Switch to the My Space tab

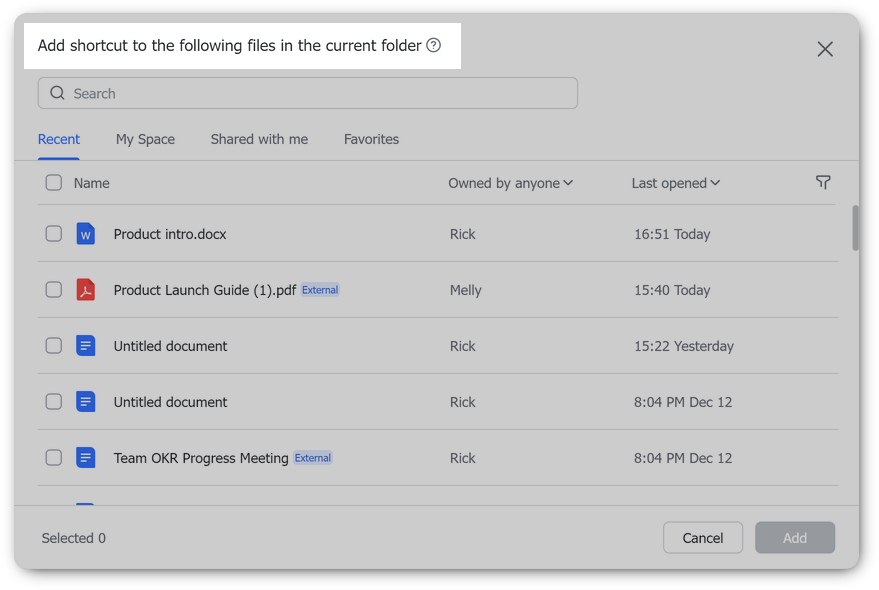coord(145,139)
